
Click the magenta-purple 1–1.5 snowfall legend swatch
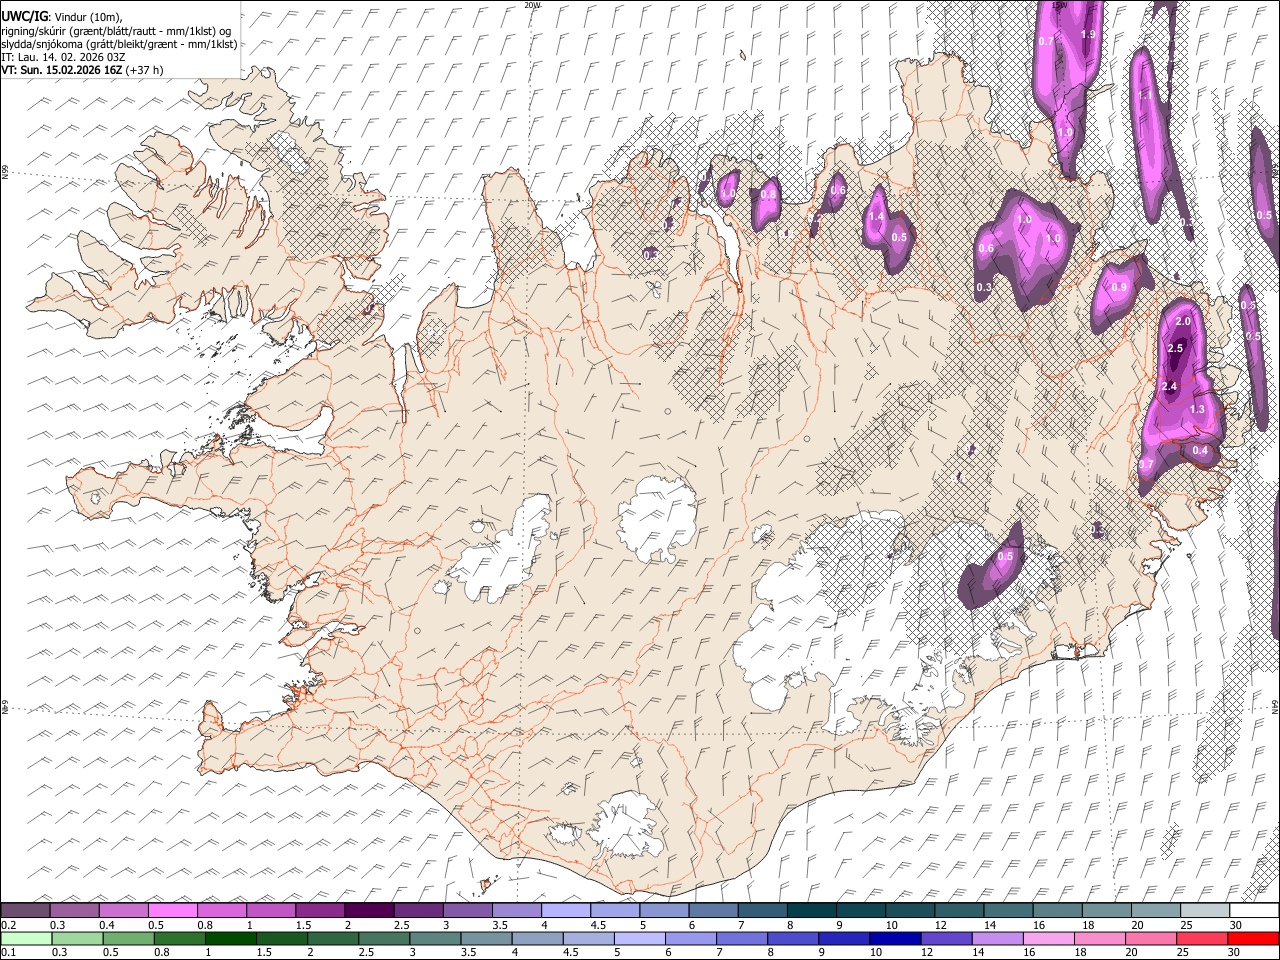(270, 910)
